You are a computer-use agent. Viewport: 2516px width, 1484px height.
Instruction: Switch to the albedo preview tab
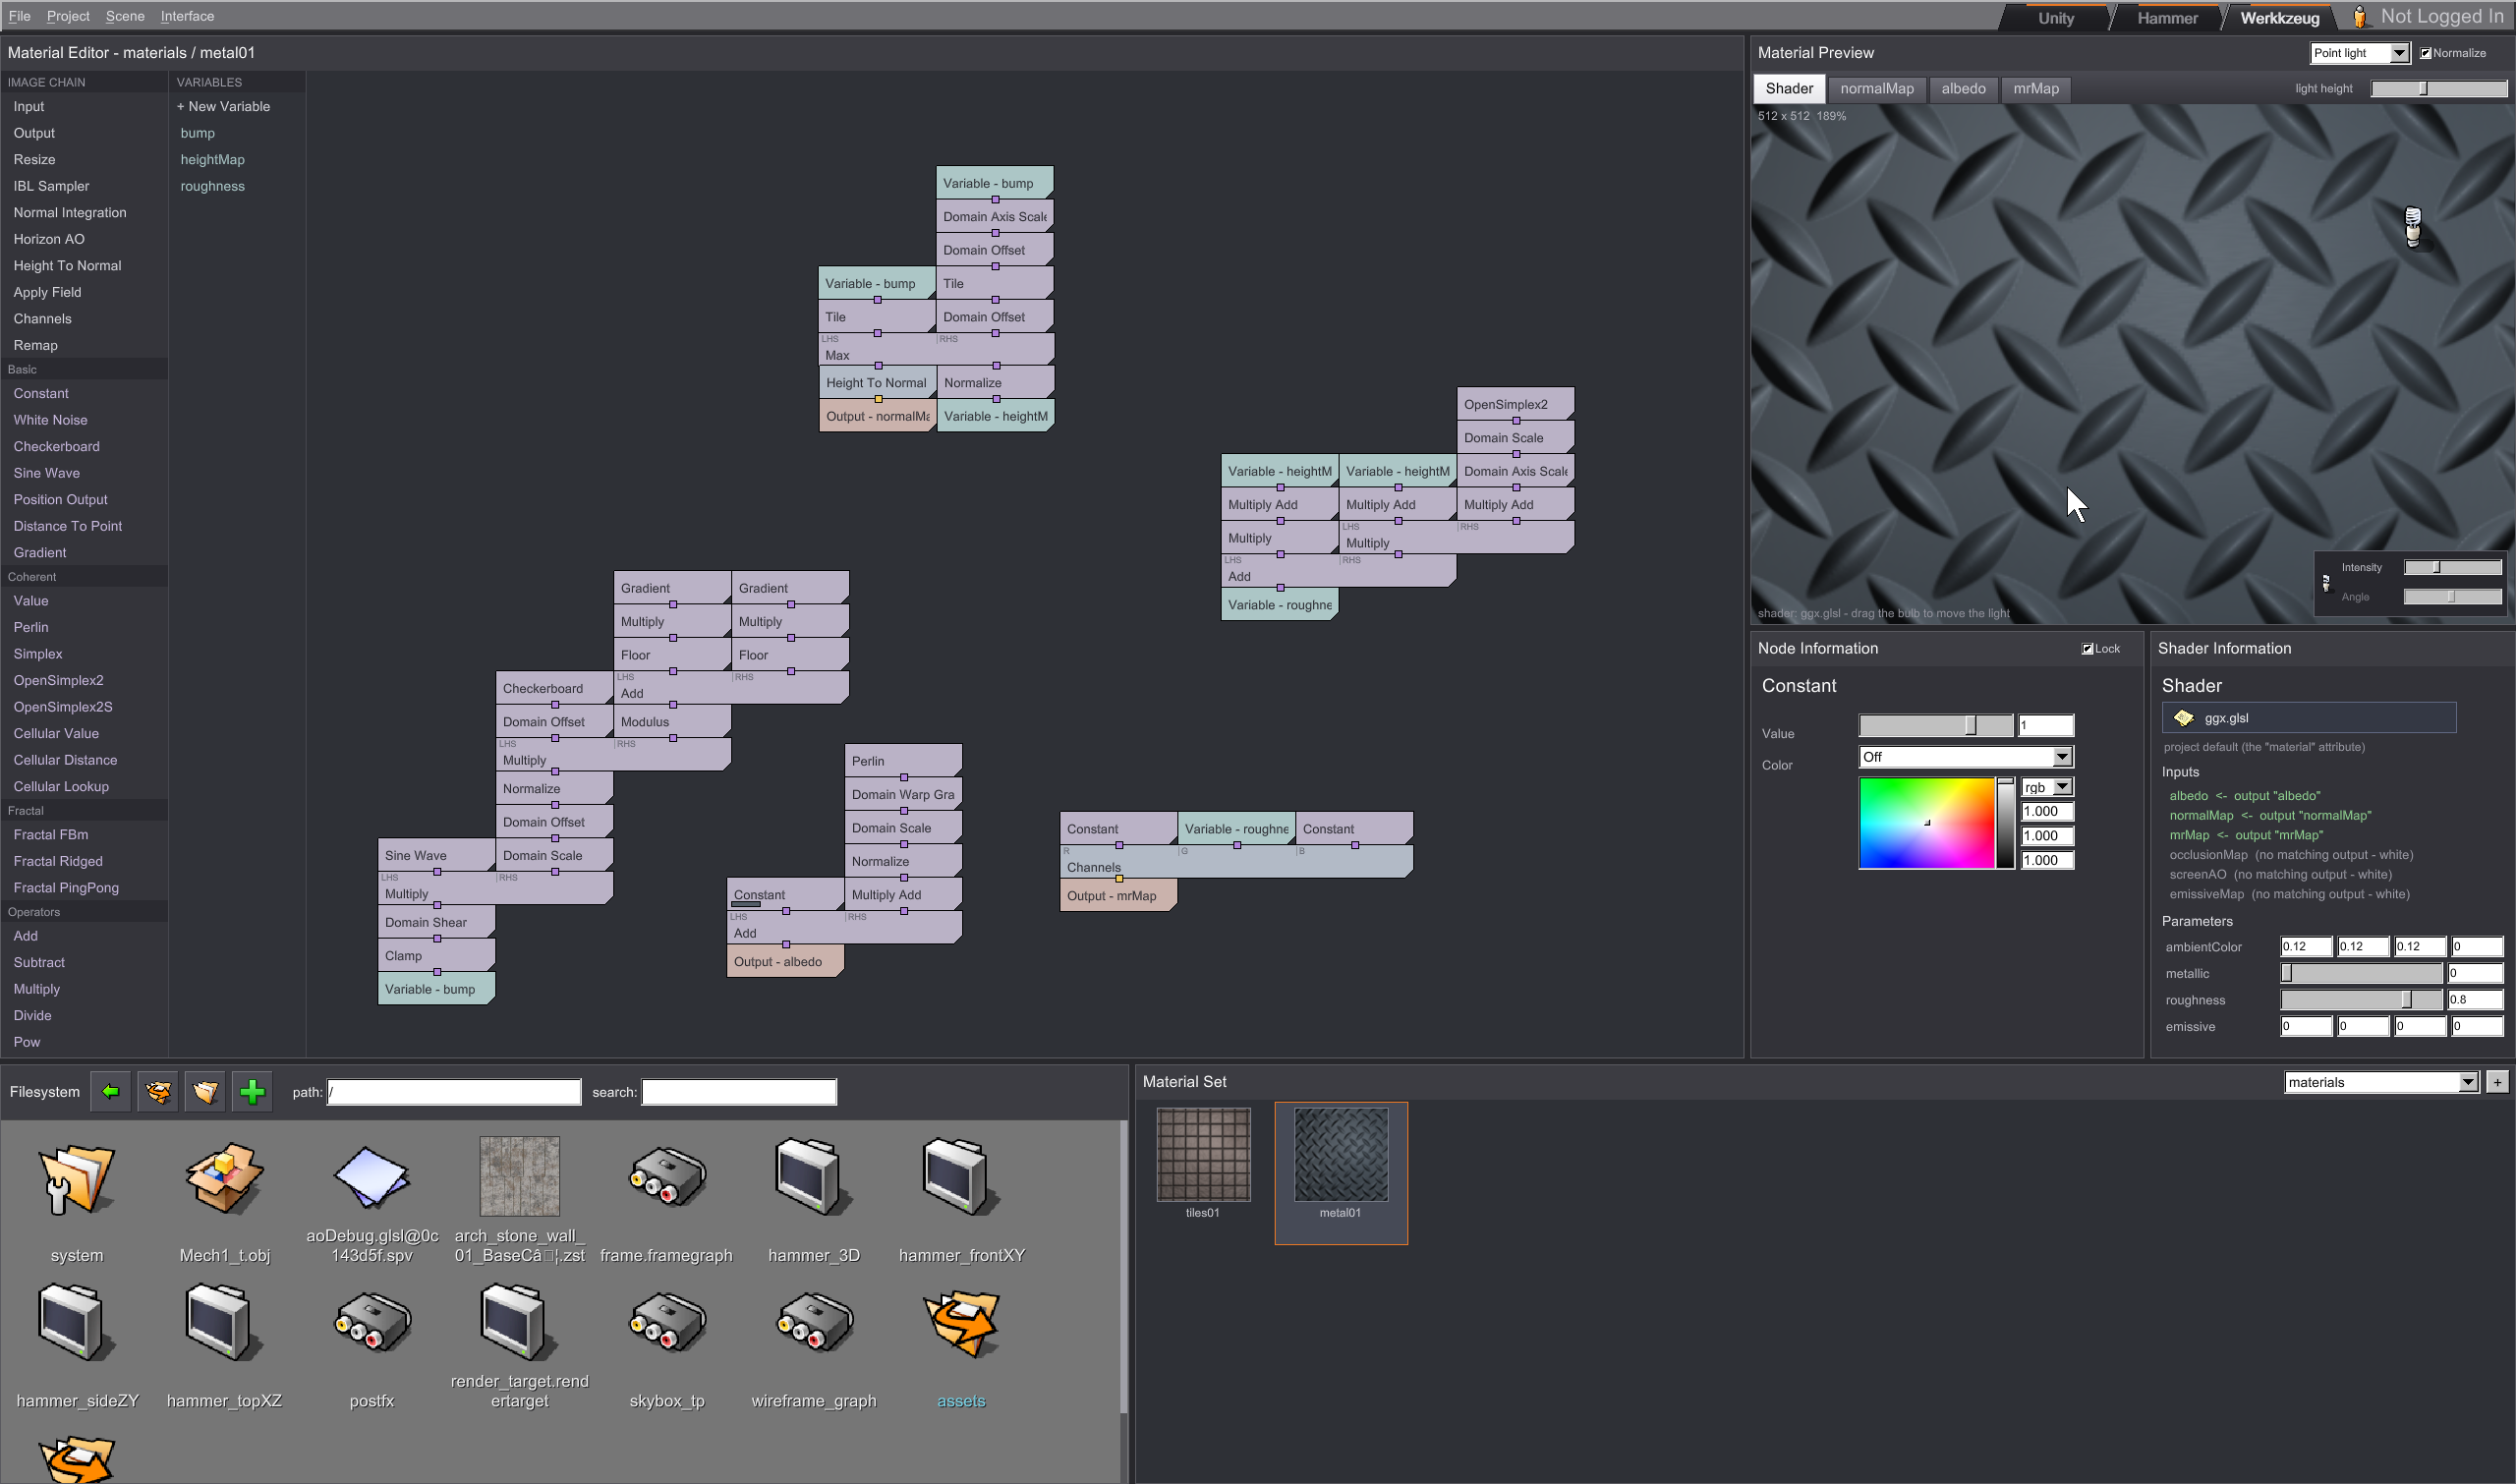(x=1963, y=89)
